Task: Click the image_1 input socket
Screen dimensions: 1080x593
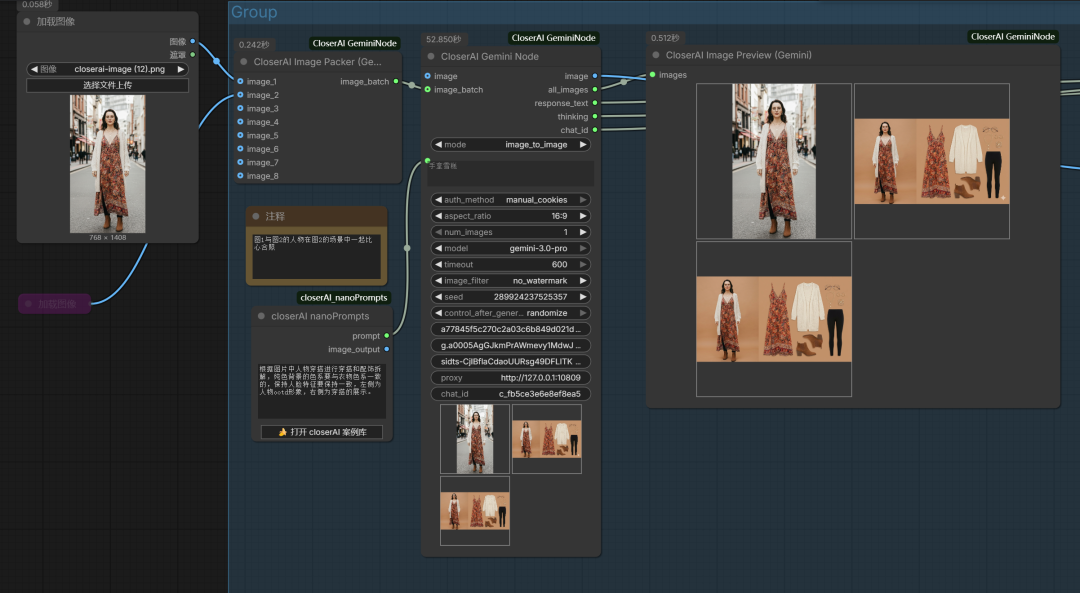Action: pos(240,82)
